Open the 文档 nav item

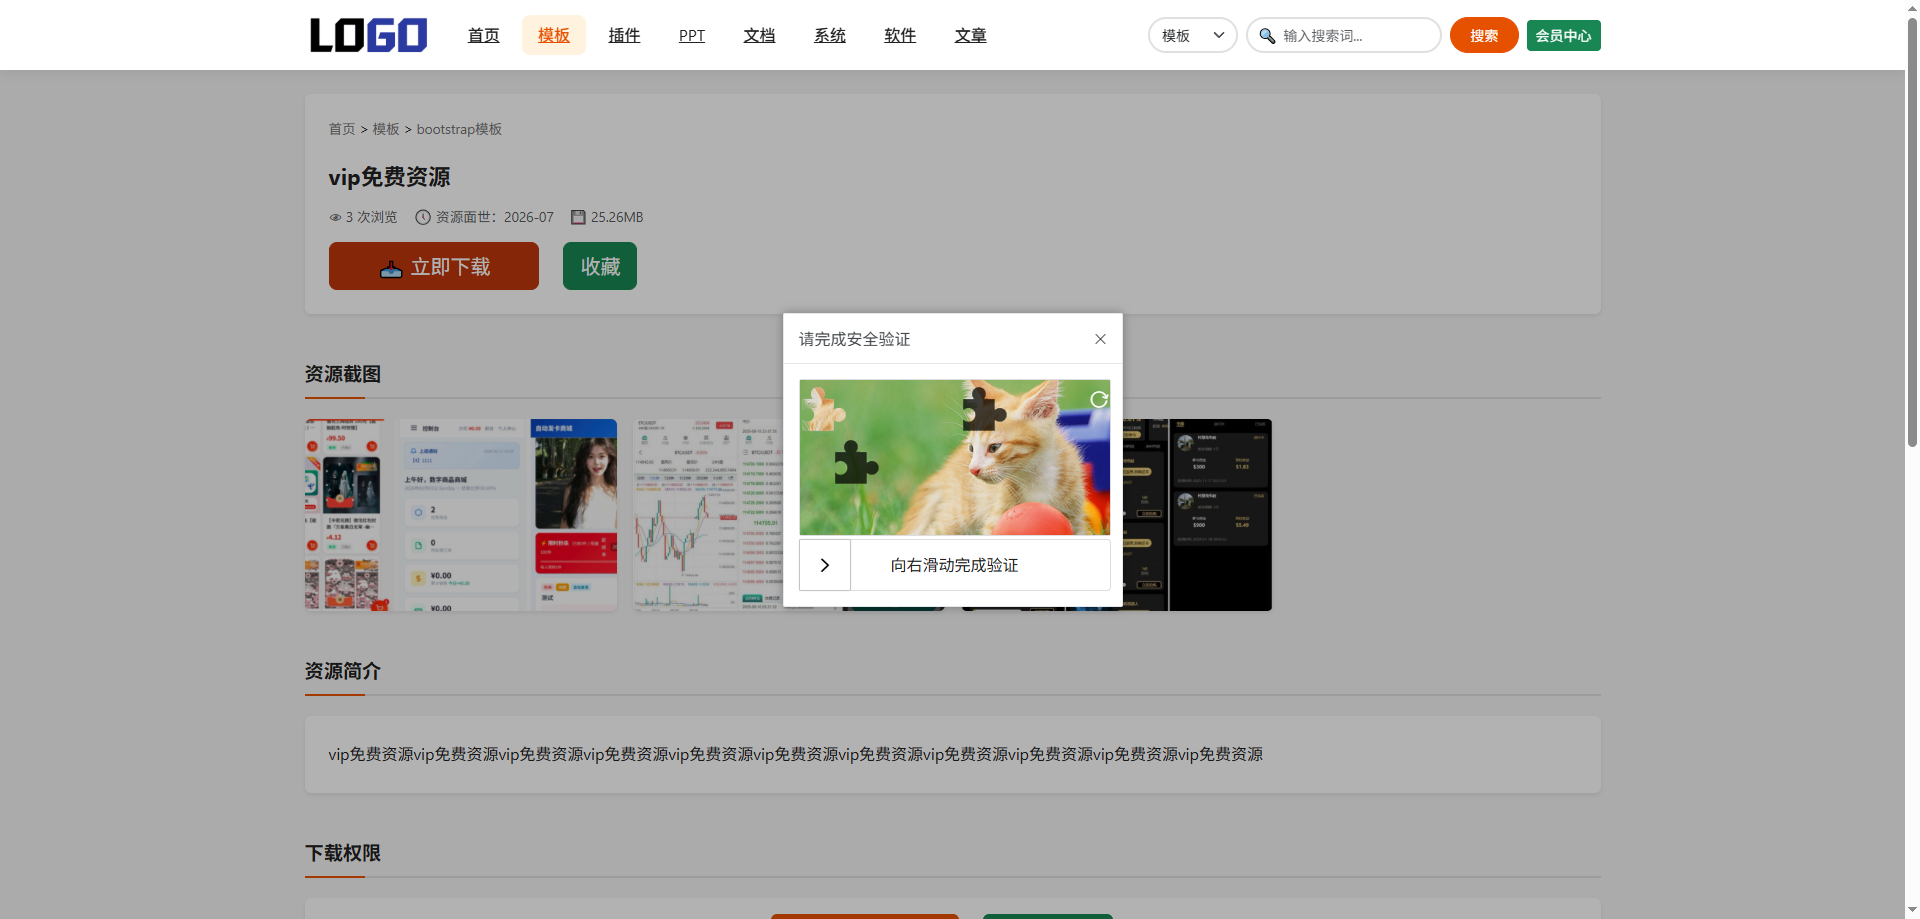point(760,35)
